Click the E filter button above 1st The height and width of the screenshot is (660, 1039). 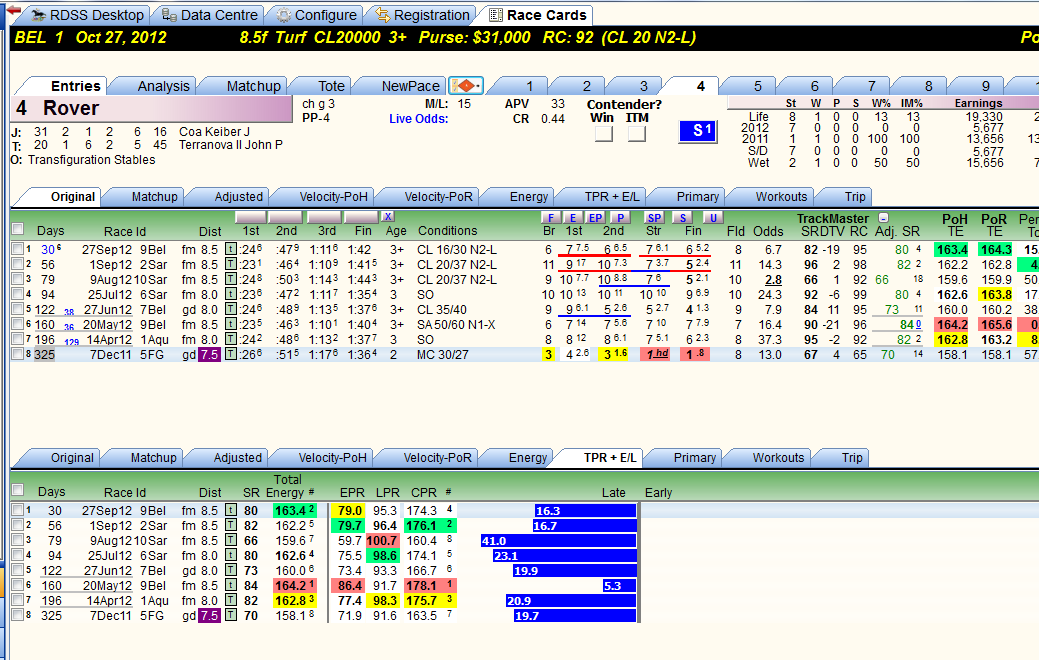point(573,217)
